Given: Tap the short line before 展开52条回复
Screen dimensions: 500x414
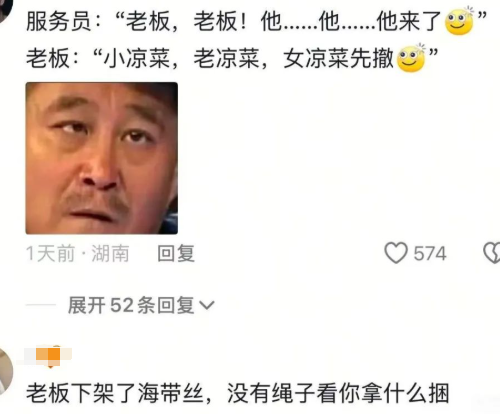Looking at the screenshot, I should point(41,305).
